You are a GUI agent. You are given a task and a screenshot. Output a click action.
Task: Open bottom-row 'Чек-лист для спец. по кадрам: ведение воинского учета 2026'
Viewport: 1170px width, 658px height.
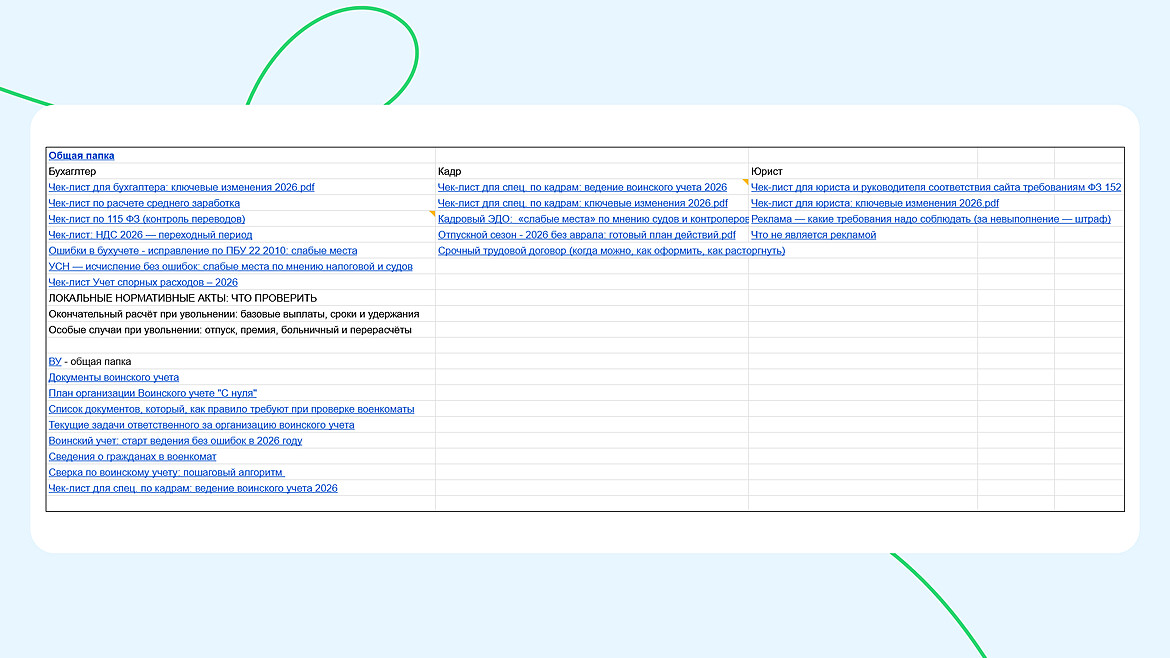[x=193, y=488]
